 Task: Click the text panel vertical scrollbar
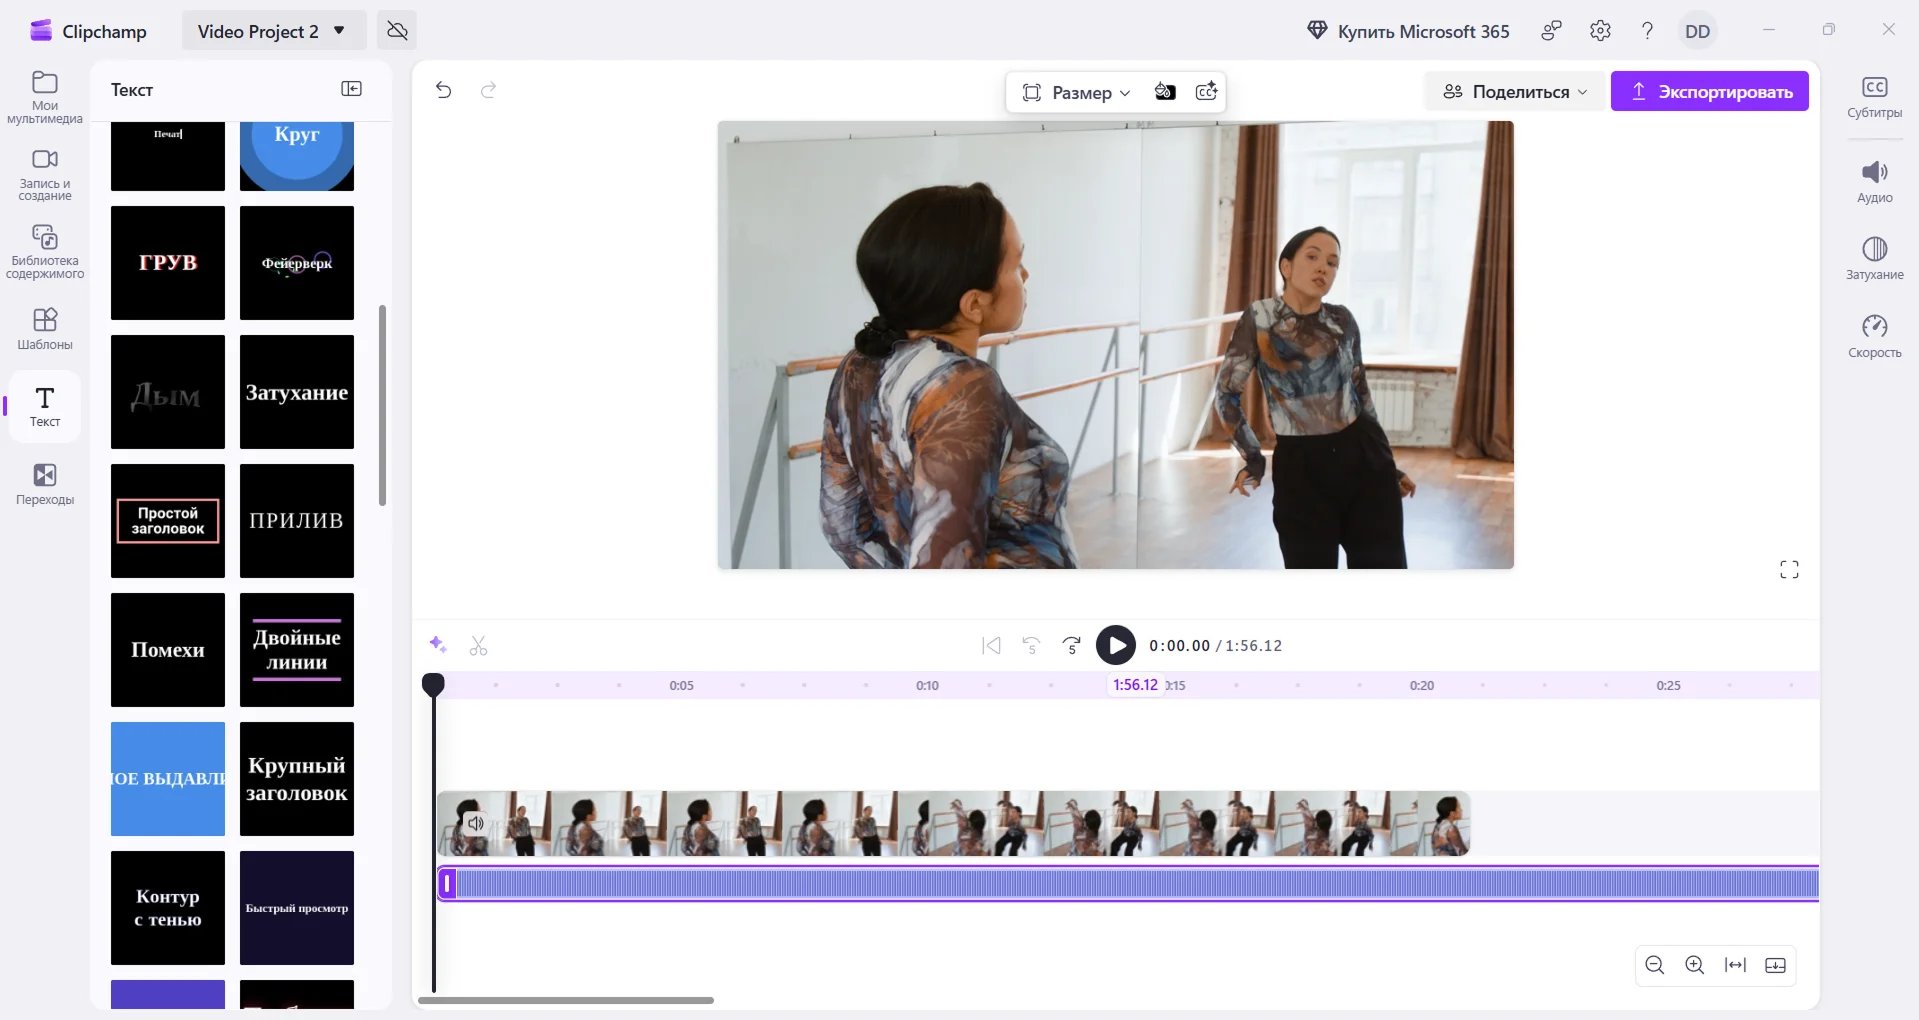point(382,405)
